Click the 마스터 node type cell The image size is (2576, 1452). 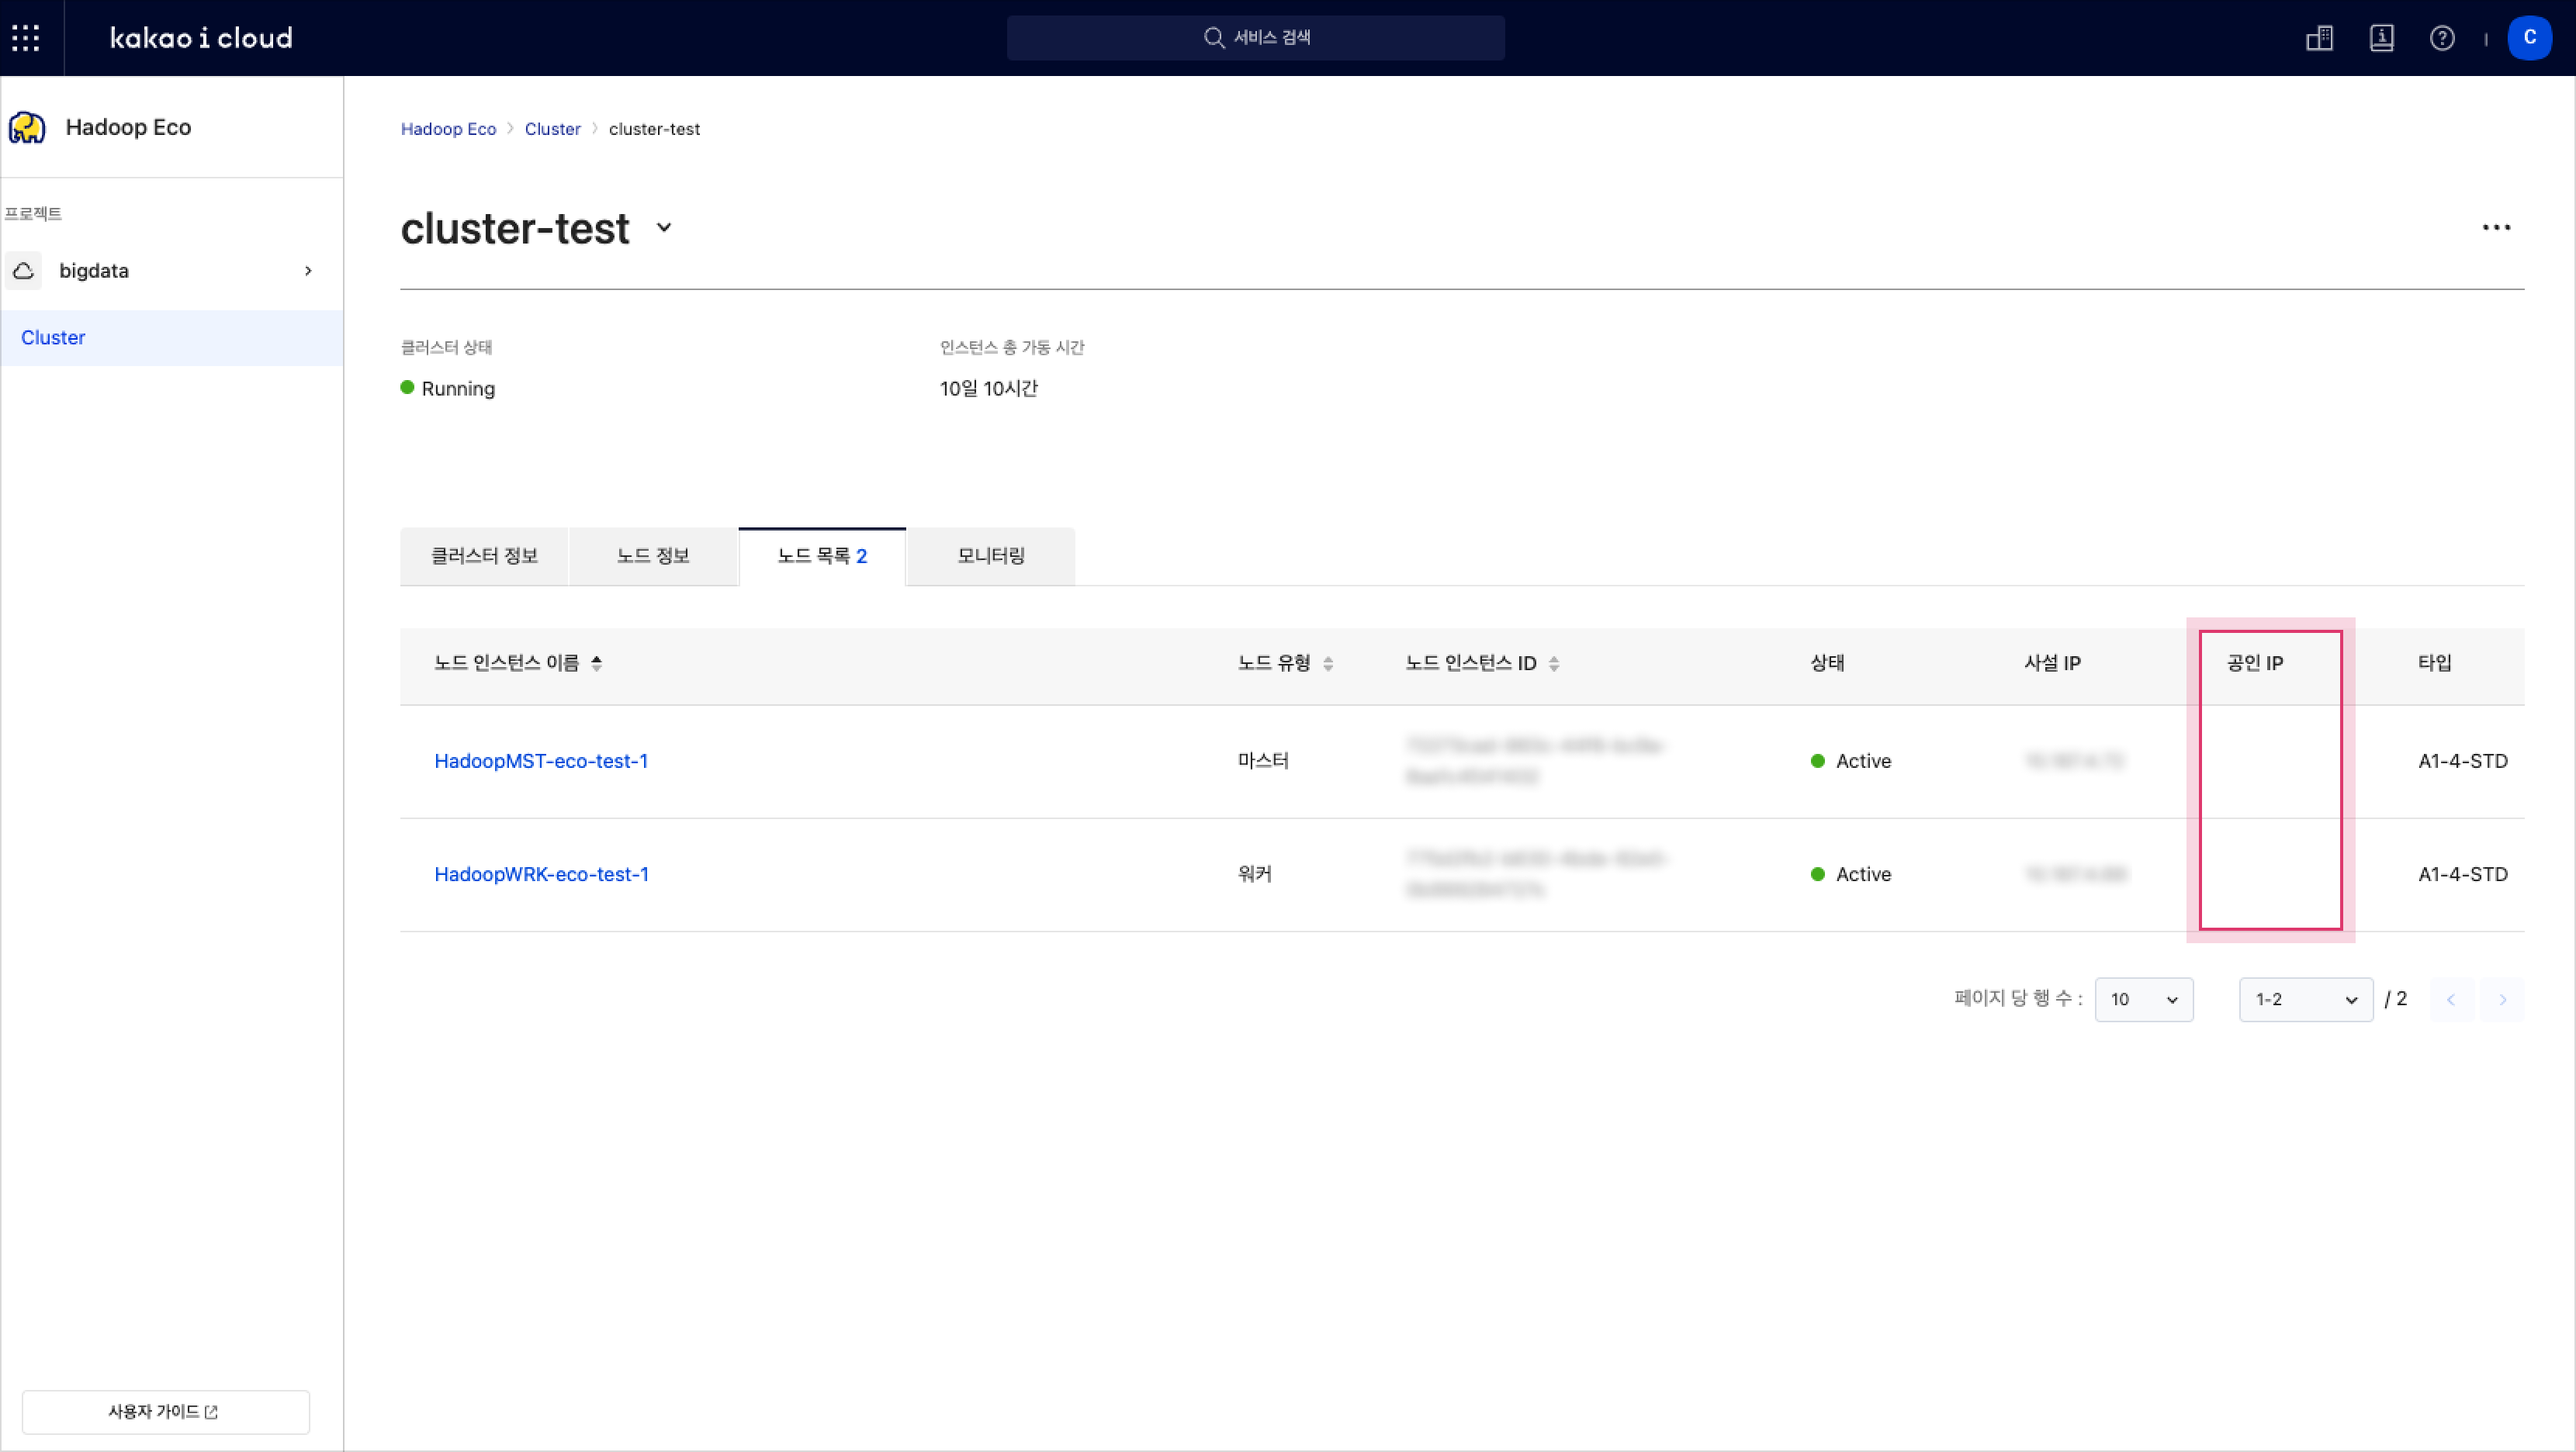click(1263, 761)
